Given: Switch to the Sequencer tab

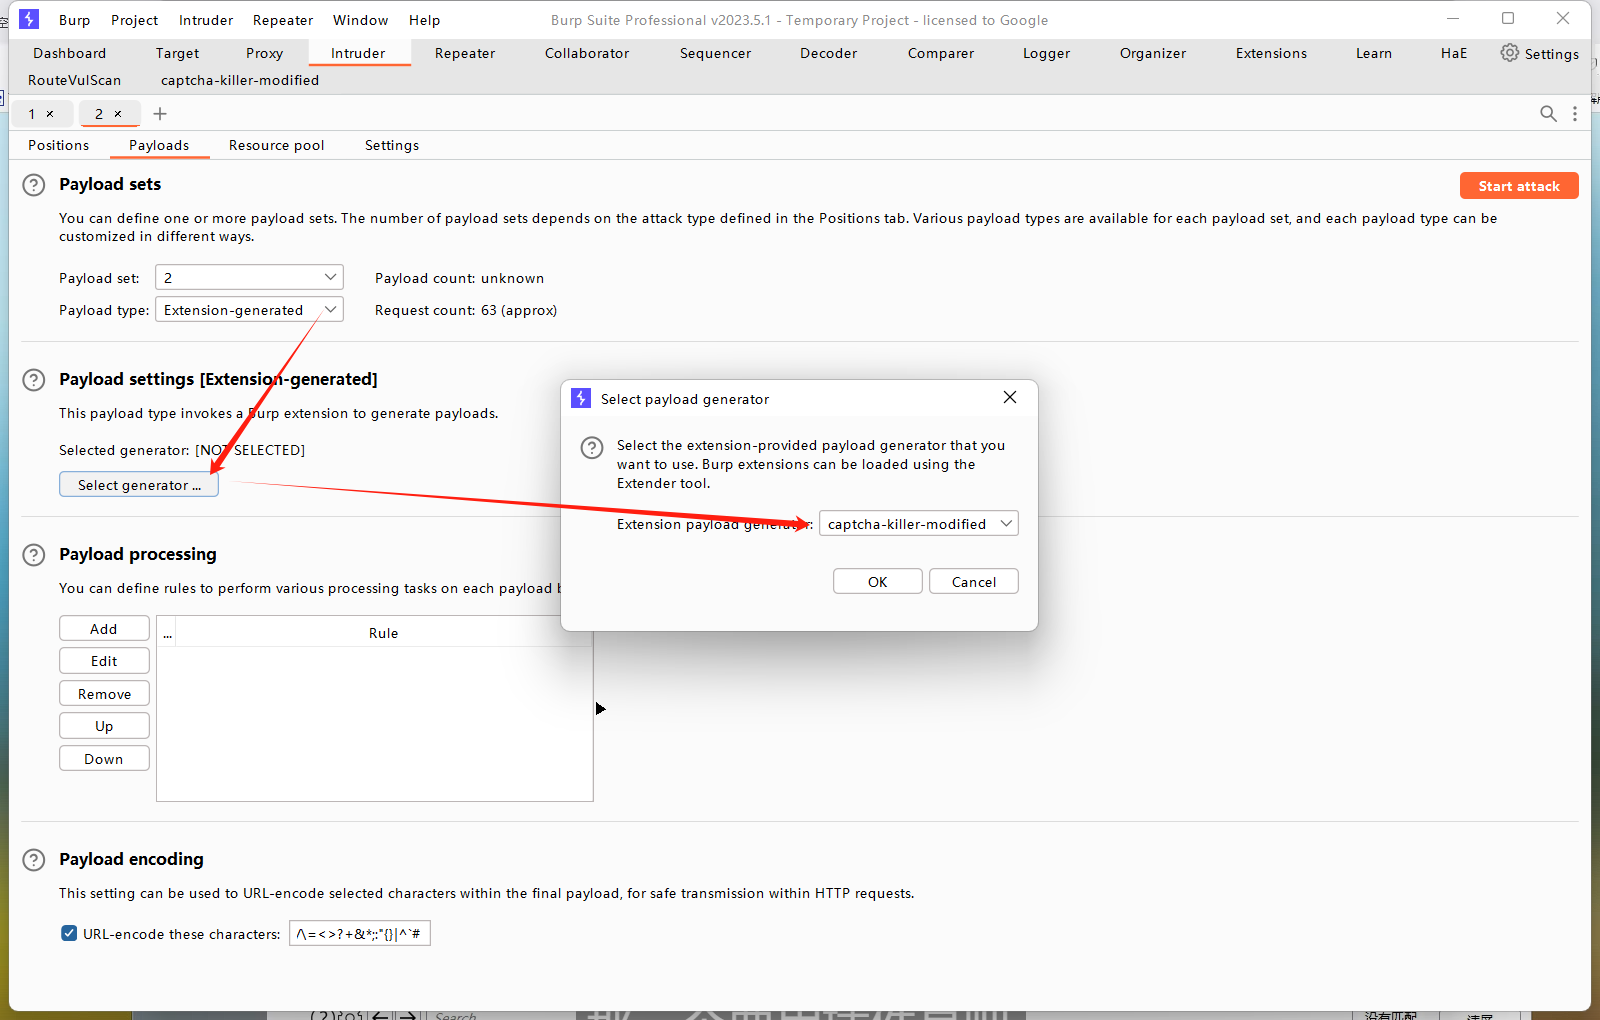Looking at the screenshot, I should [x=715, y=53].
